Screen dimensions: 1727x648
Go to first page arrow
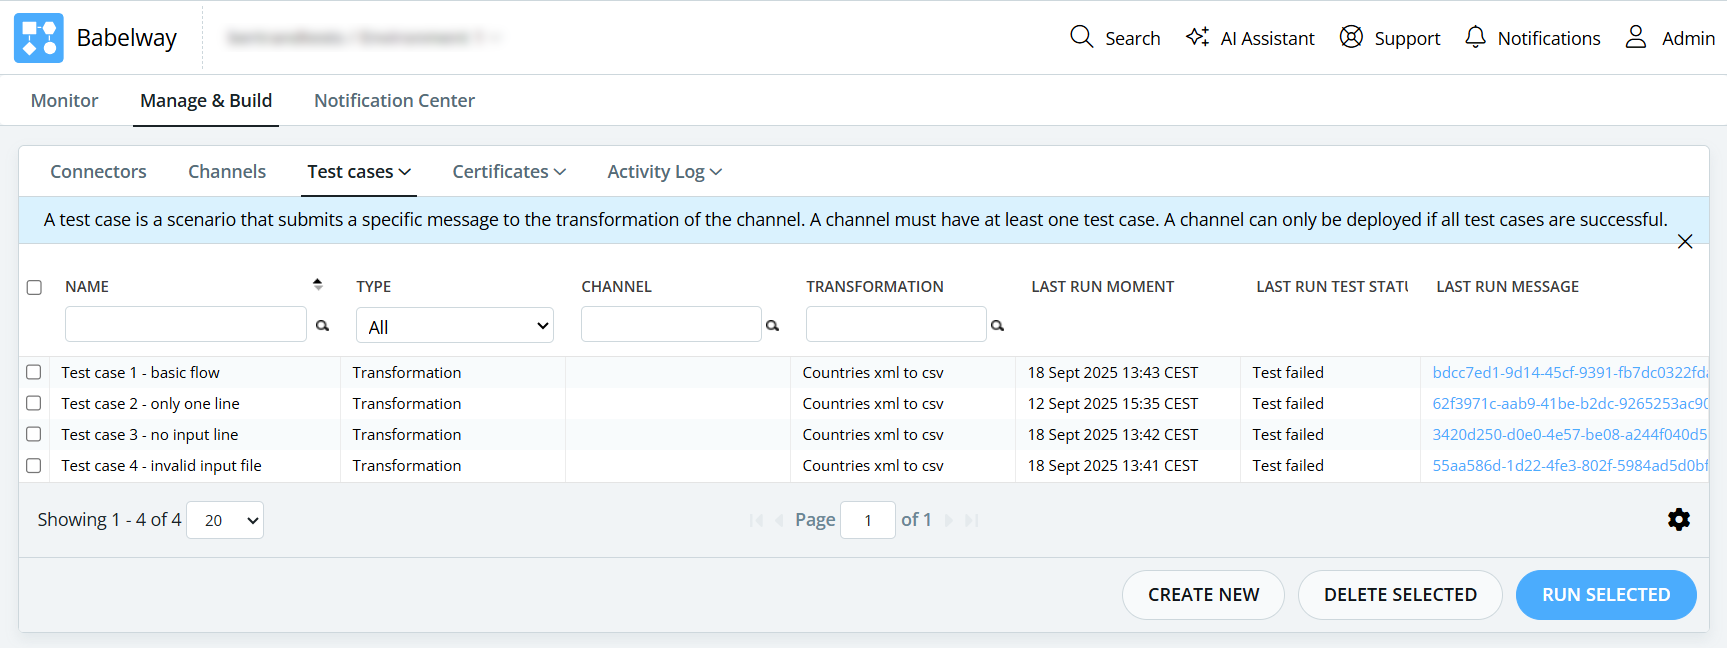[756, 520]
